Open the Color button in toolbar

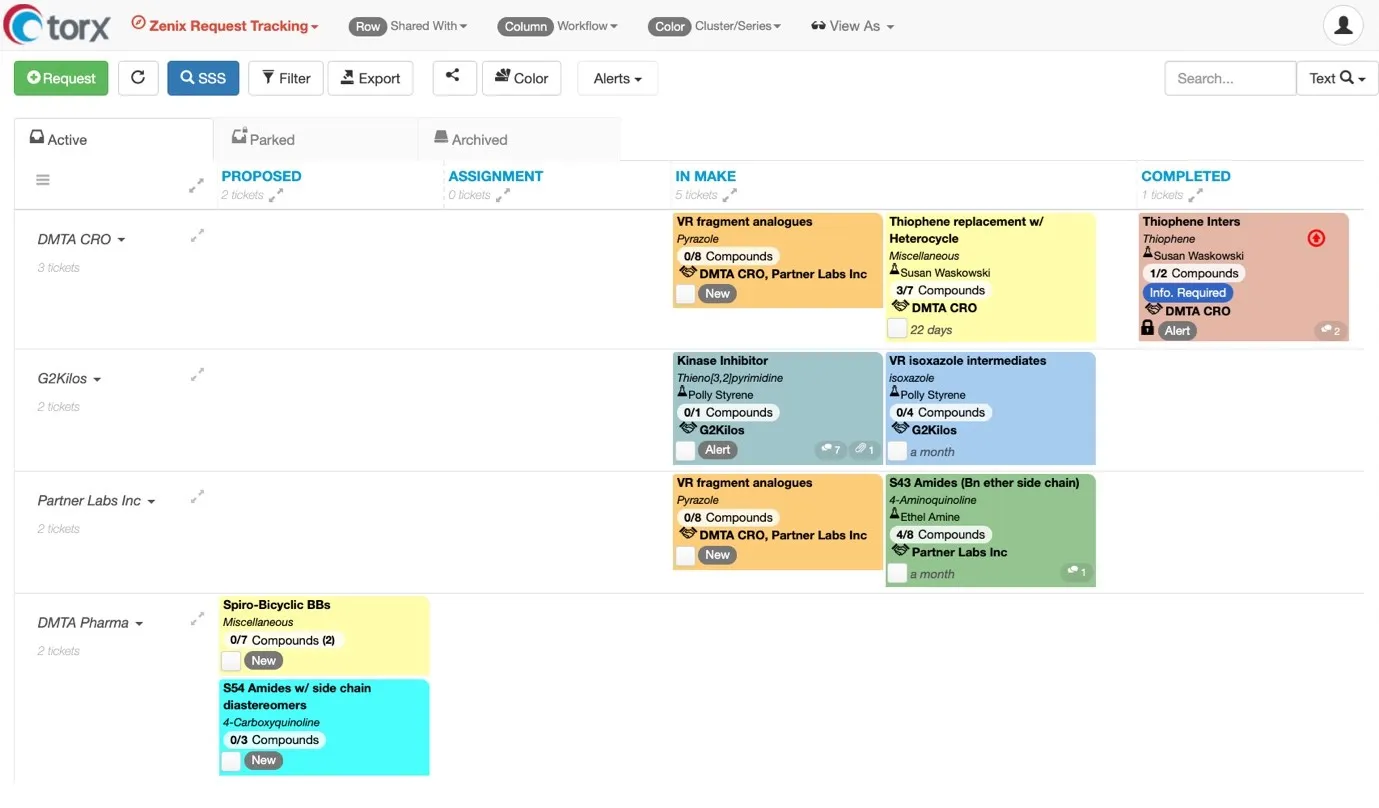coord(521,78)
